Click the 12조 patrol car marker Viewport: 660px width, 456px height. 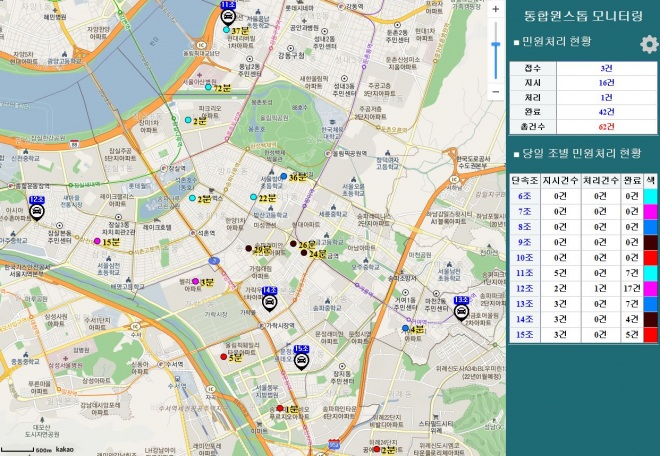click(x=37, y=211)
